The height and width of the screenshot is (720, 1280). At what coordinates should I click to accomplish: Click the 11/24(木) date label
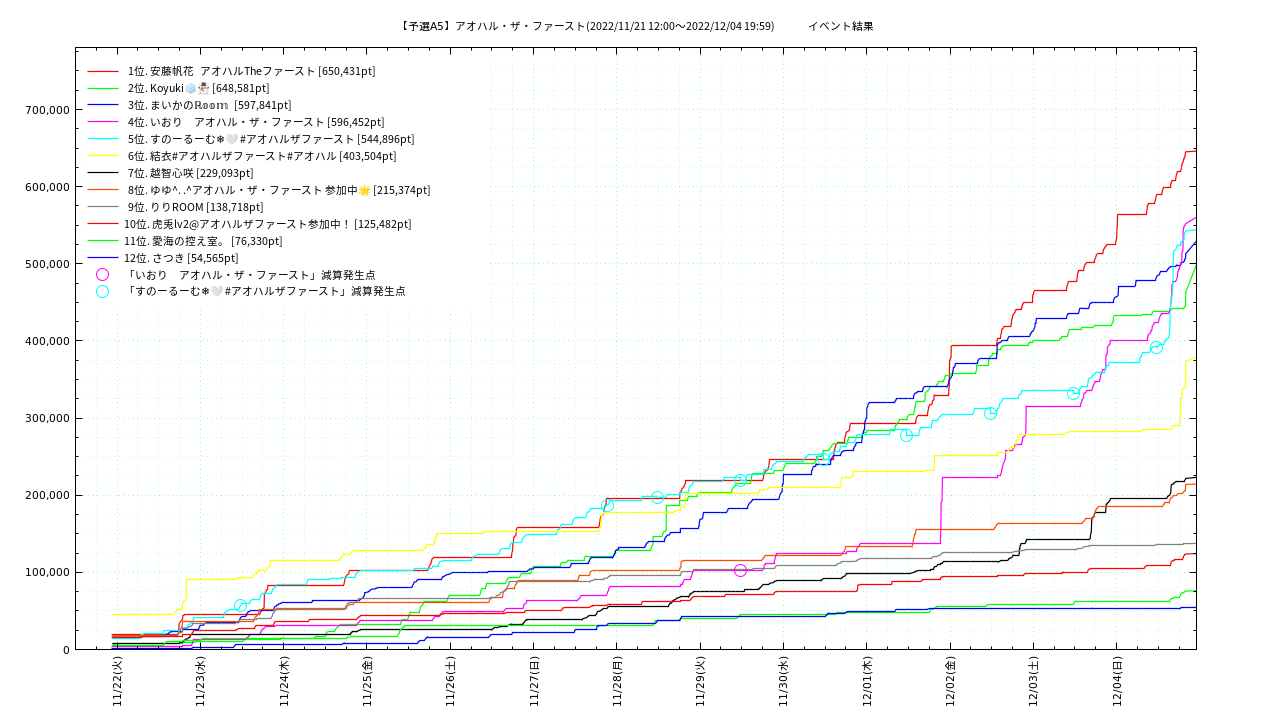click(284, 682)
